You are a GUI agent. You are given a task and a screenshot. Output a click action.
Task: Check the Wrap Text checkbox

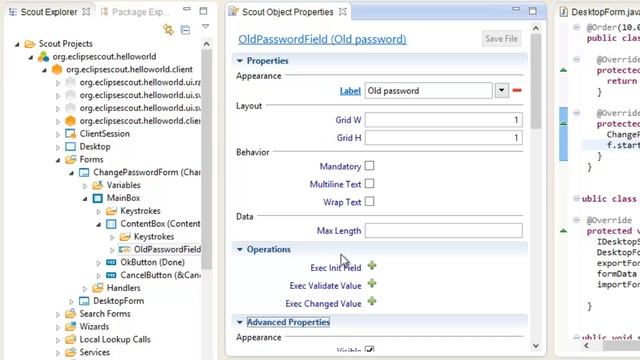(x=369, y=202)
